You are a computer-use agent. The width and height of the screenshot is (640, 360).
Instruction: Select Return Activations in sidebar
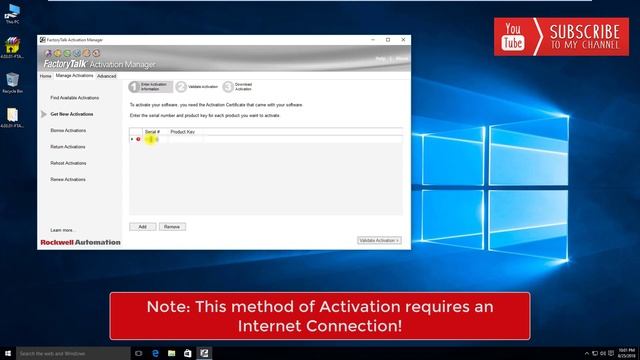click(x=68, y=147)
